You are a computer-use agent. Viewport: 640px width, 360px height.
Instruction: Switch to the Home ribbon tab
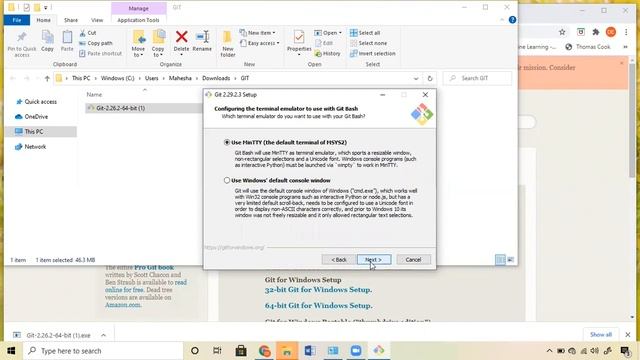click(x=44, y=20)
